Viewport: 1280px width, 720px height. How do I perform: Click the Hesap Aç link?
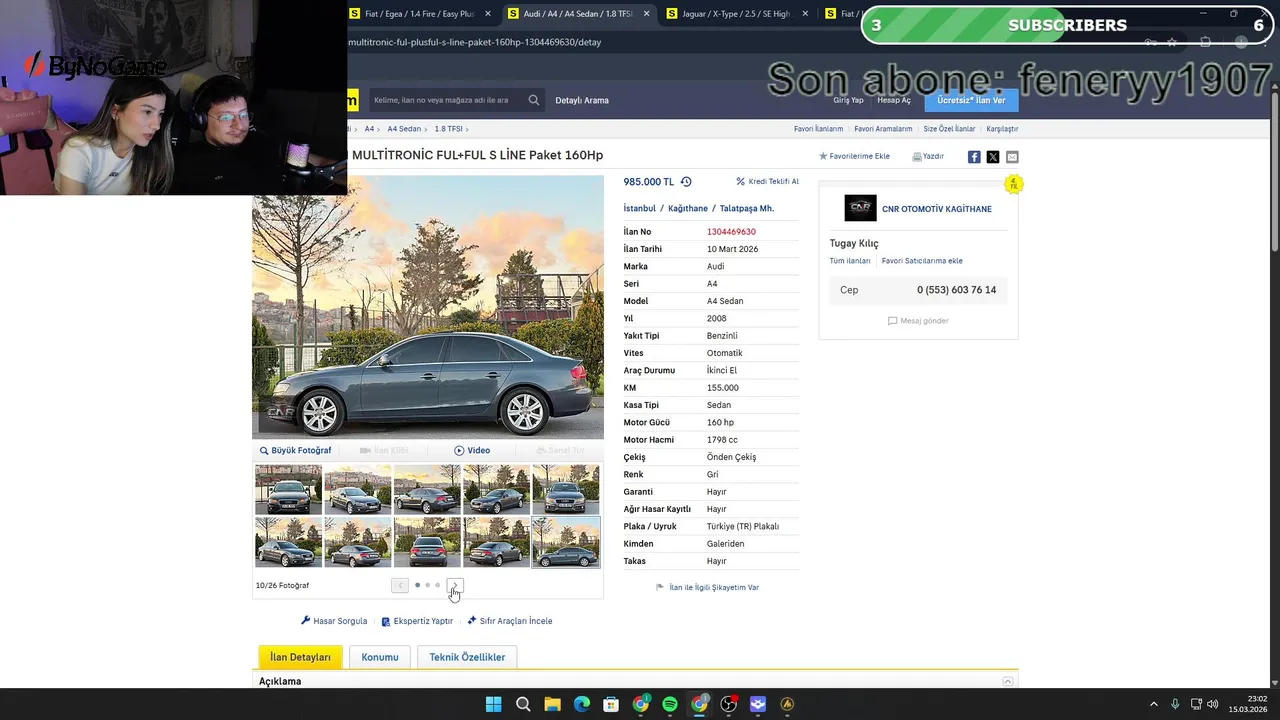[894, 101]
